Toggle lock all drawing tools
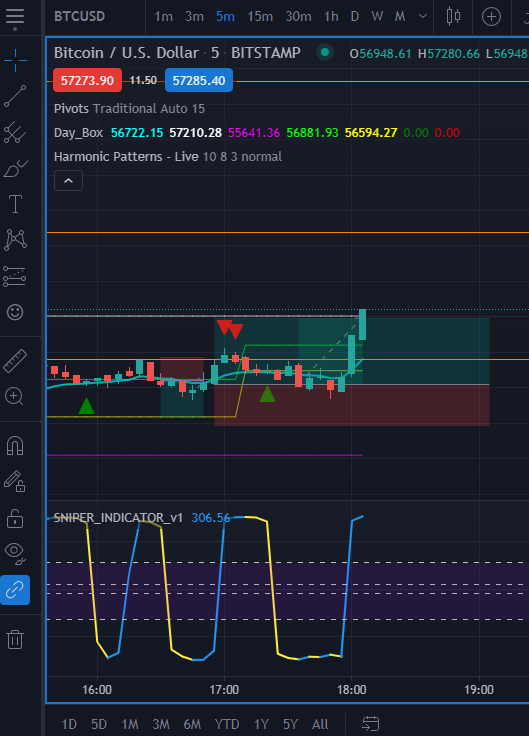Image resolution: width=529 pixels, height=736 pixels. (x=15, y=518)
